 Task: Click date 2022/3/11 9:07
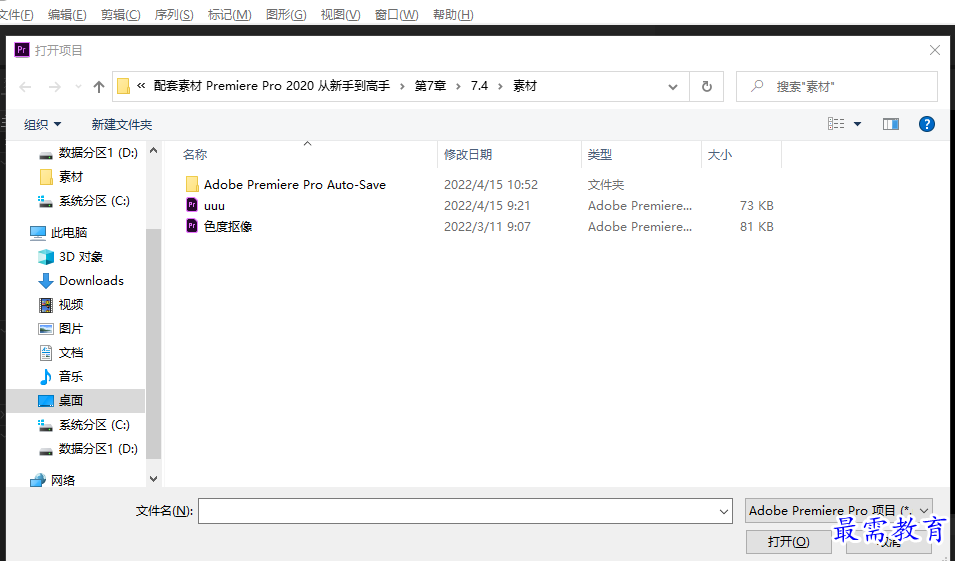487,227
